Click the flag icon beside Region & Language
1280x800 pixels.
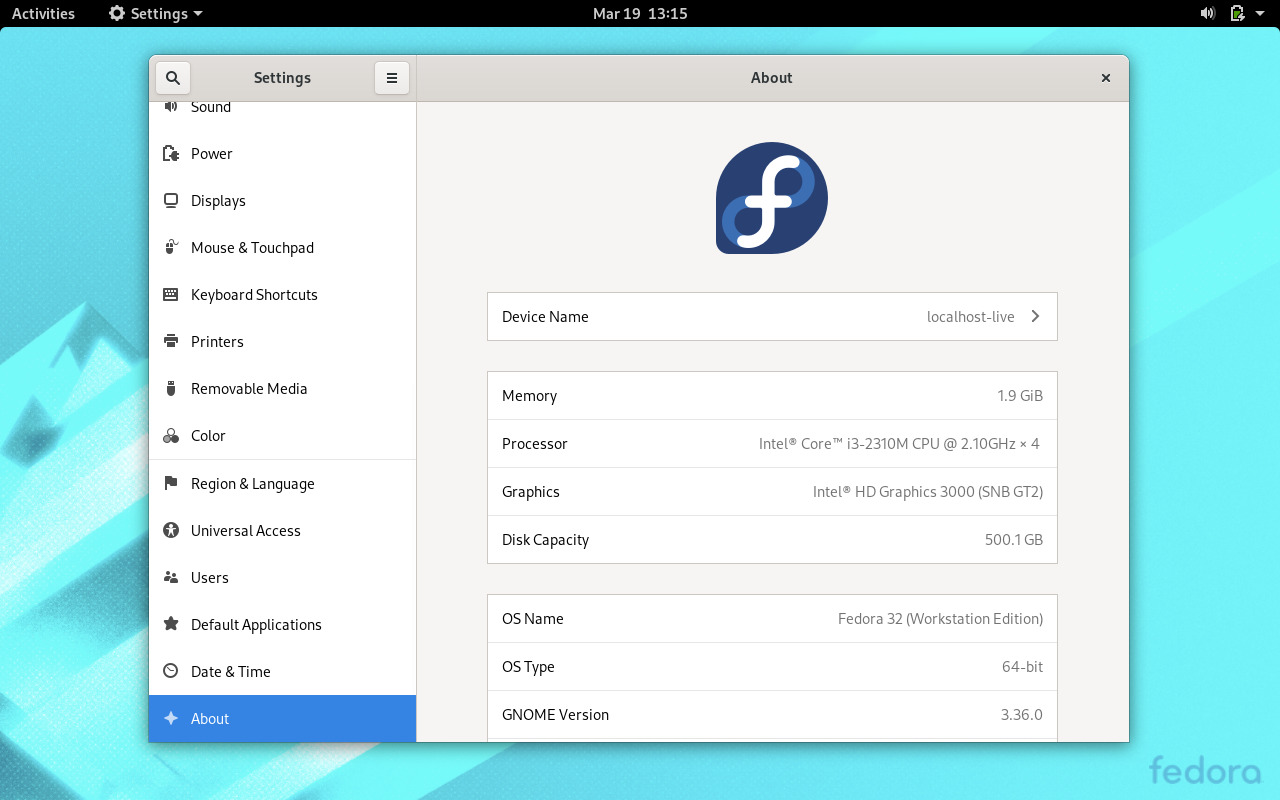[170, 483]
